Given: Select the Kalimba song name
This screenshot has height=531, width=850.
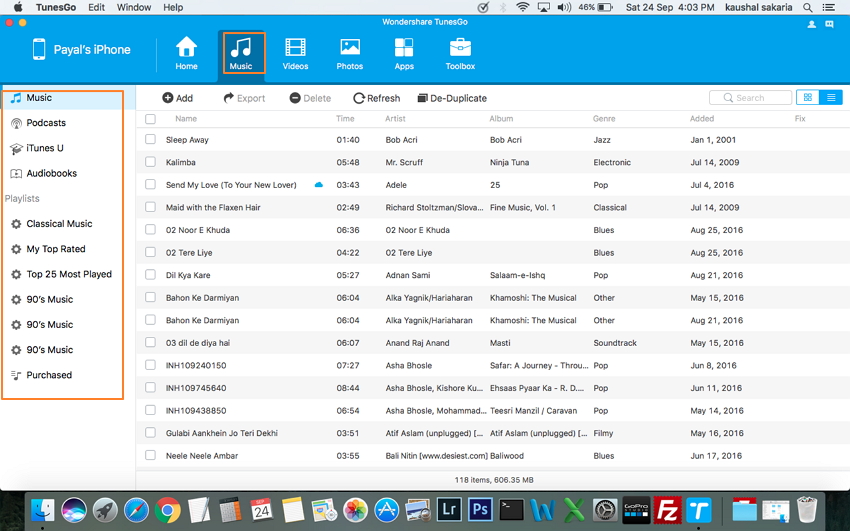Looking at the screenshot, I should pyautogui.click(x=181, y=162).
